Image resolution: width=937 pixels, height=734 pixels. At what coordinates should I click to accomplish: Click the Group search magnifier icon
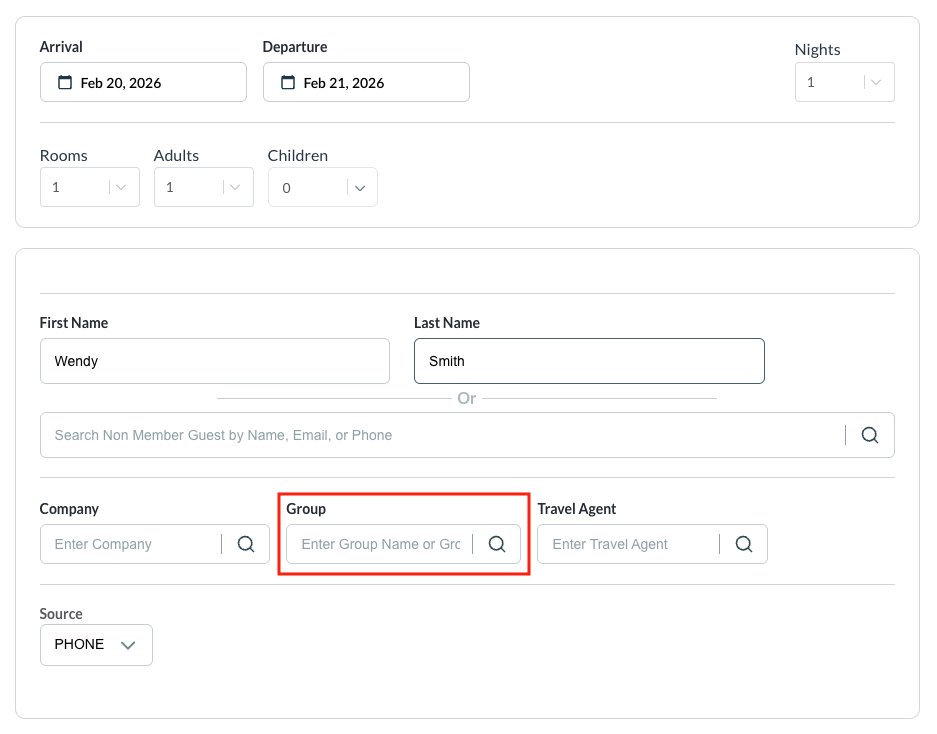[497, 544]
